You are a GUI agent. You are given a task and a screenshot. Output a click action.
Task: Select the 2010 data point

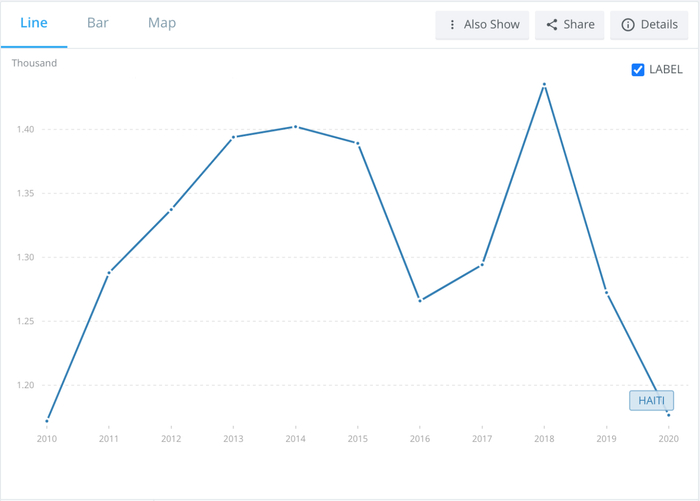coord(47,421)
